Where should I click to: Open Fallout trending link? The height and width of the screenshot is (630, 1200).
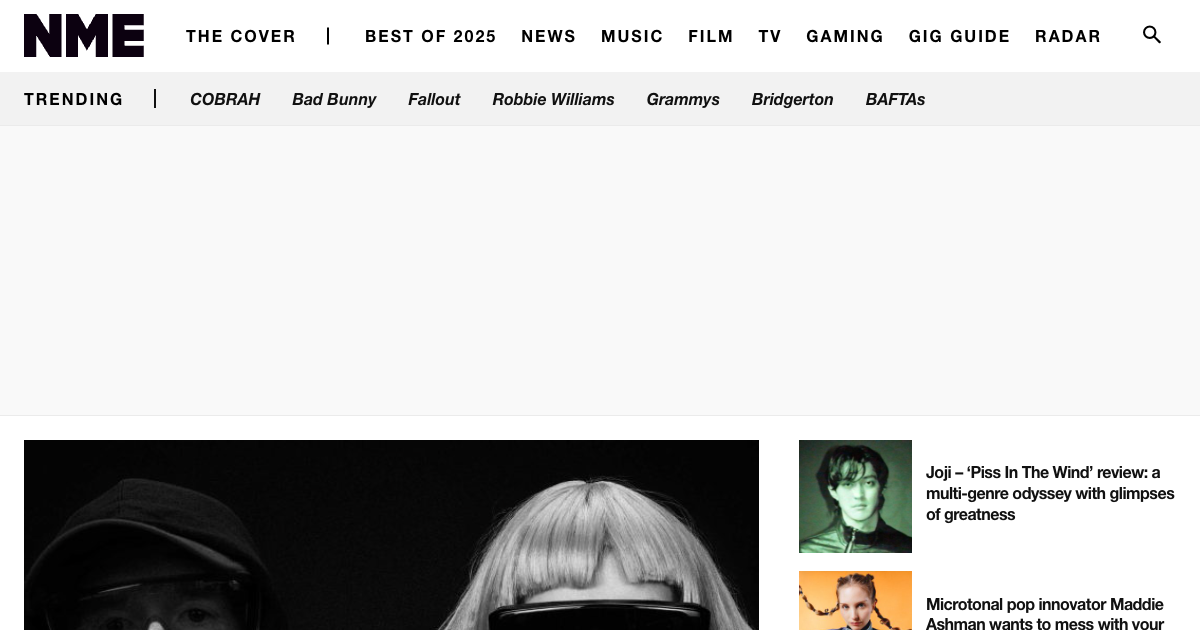point(434,99)
